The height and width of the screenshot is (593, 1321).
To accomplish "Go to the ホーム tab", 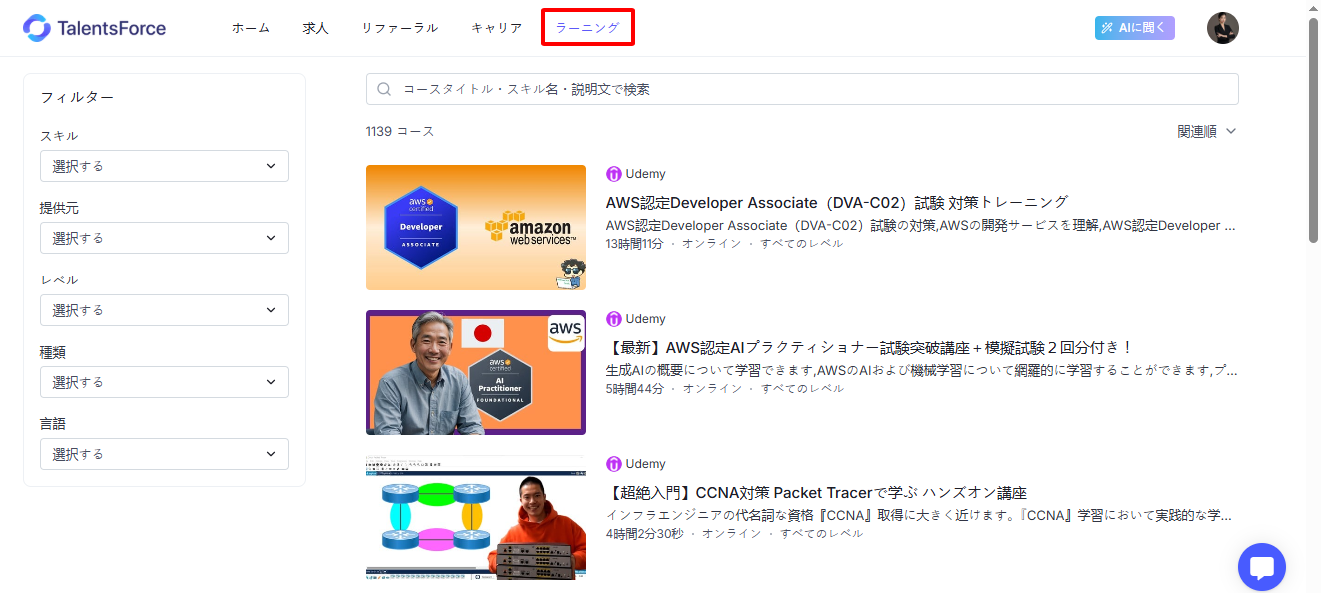I will (251, 28).
